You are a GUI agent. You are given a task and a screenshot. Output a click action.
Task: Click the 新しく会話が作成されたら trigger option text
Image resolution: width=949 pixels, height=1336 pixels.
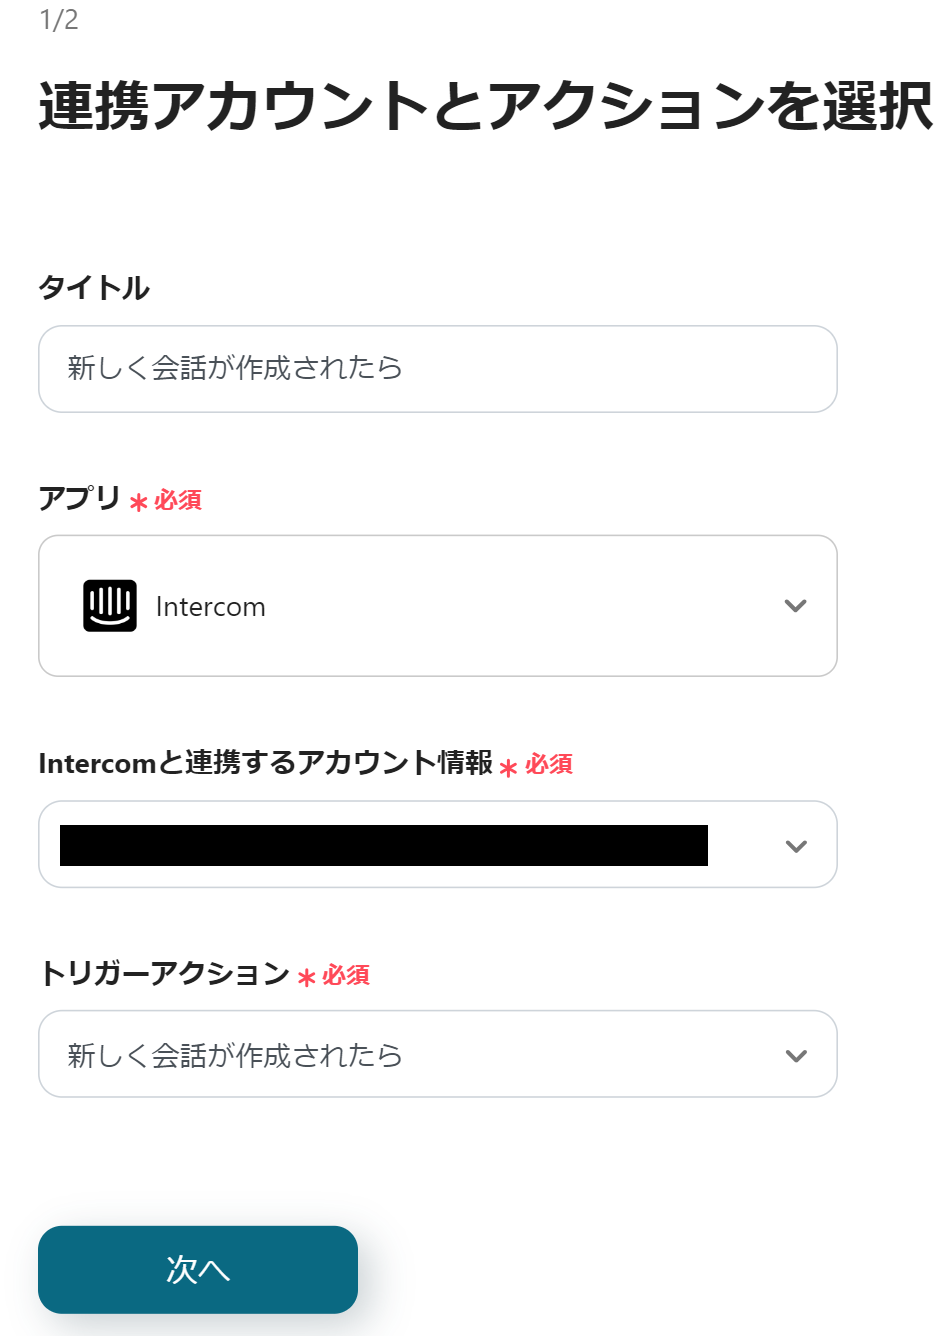[x=235, y=1056]
